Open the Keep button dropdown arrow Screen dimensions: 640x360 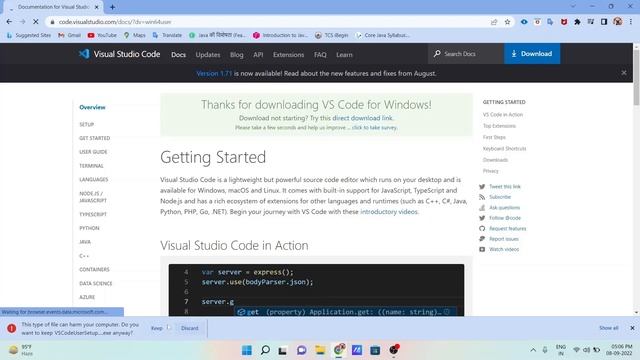point(169,328)
